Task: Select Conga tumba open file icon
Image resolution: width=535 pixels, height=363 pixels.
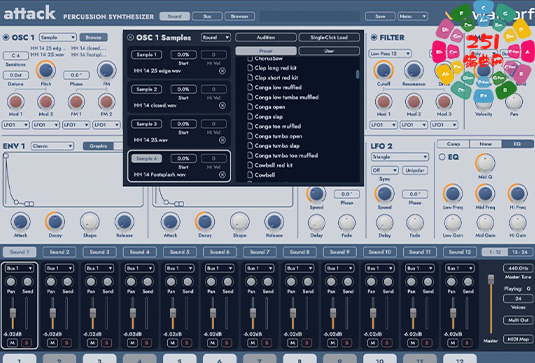Action: tap(250, 136)
